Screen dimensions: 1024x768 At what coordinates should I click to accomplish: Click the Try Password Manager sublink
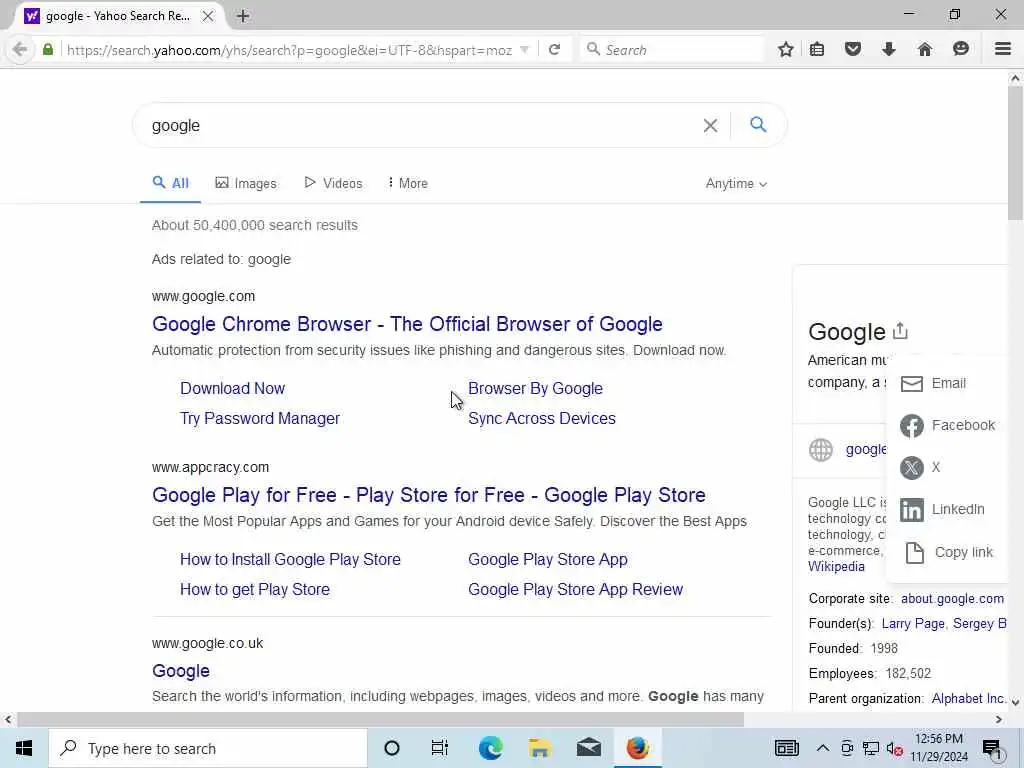[x=260, y=419]
